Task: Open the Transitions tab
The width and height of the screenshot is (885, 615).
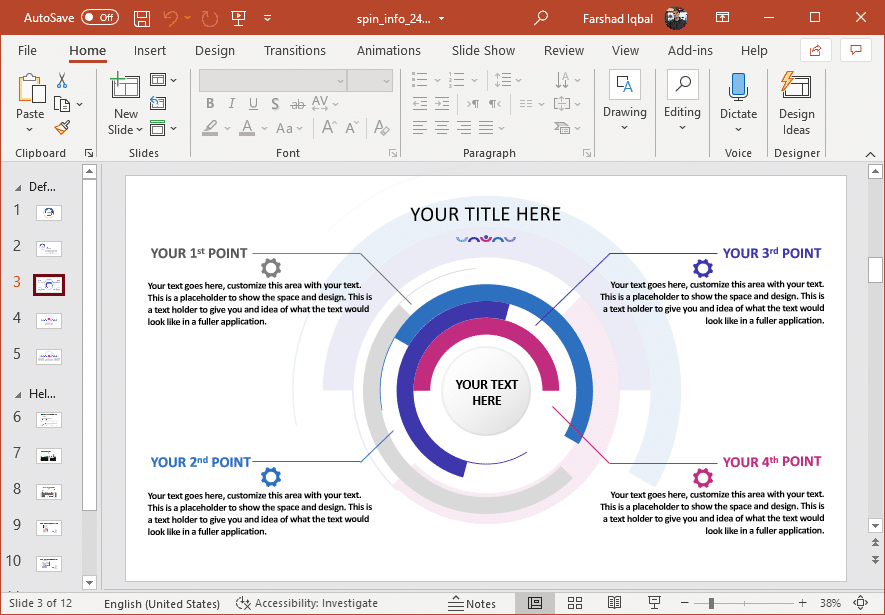Action: pos(295,50)
